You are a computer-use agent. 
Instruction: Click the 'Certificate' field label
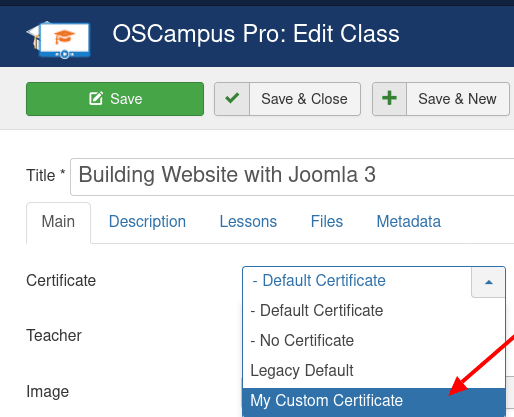61,281
